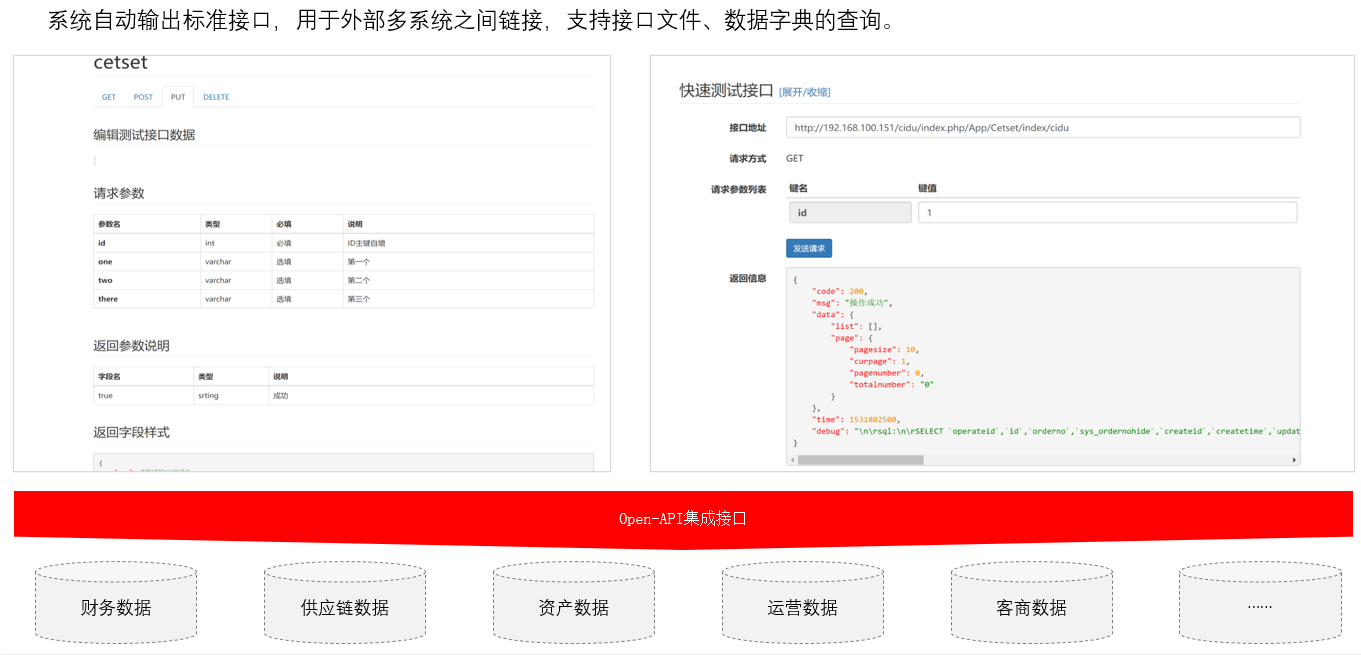Click the 返回参数说明 heading
Screen dimensions: 1361x655
tap(132, 346)
